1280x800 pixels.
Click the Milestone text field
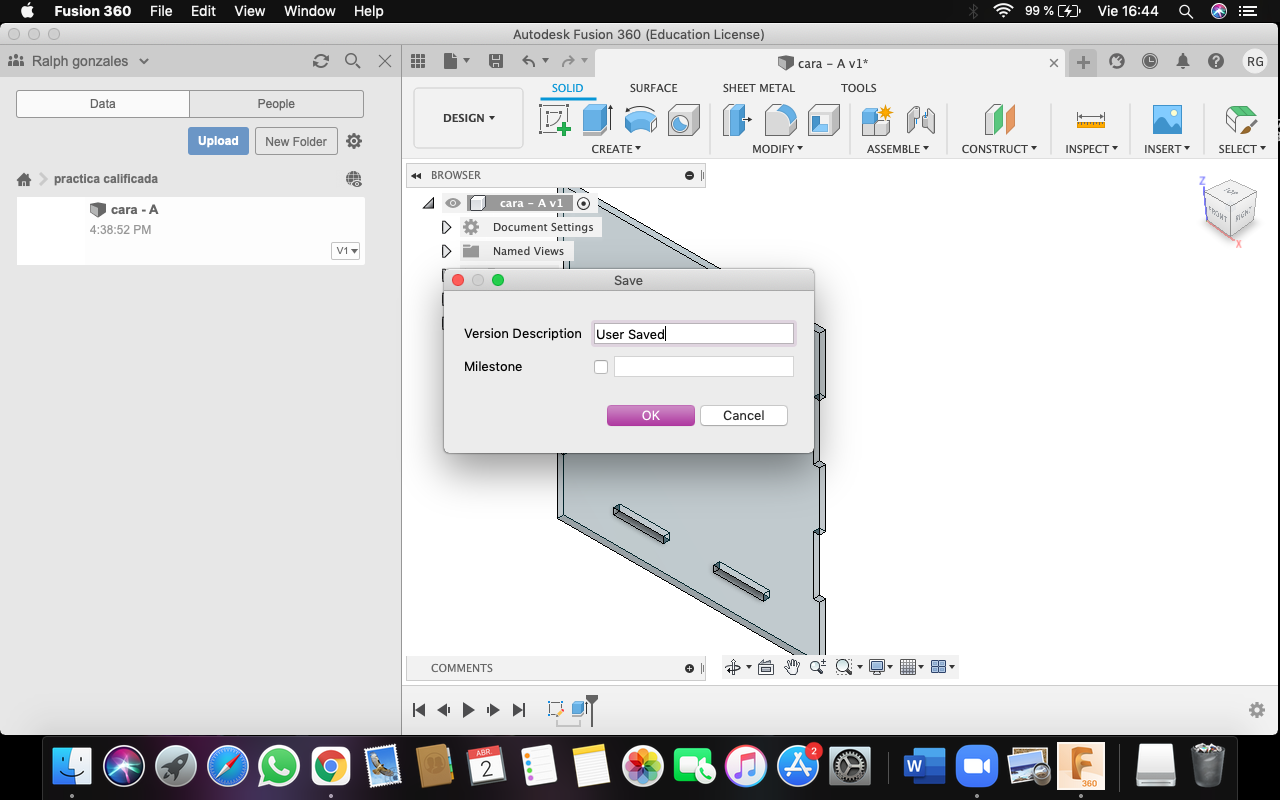point(704,367)
